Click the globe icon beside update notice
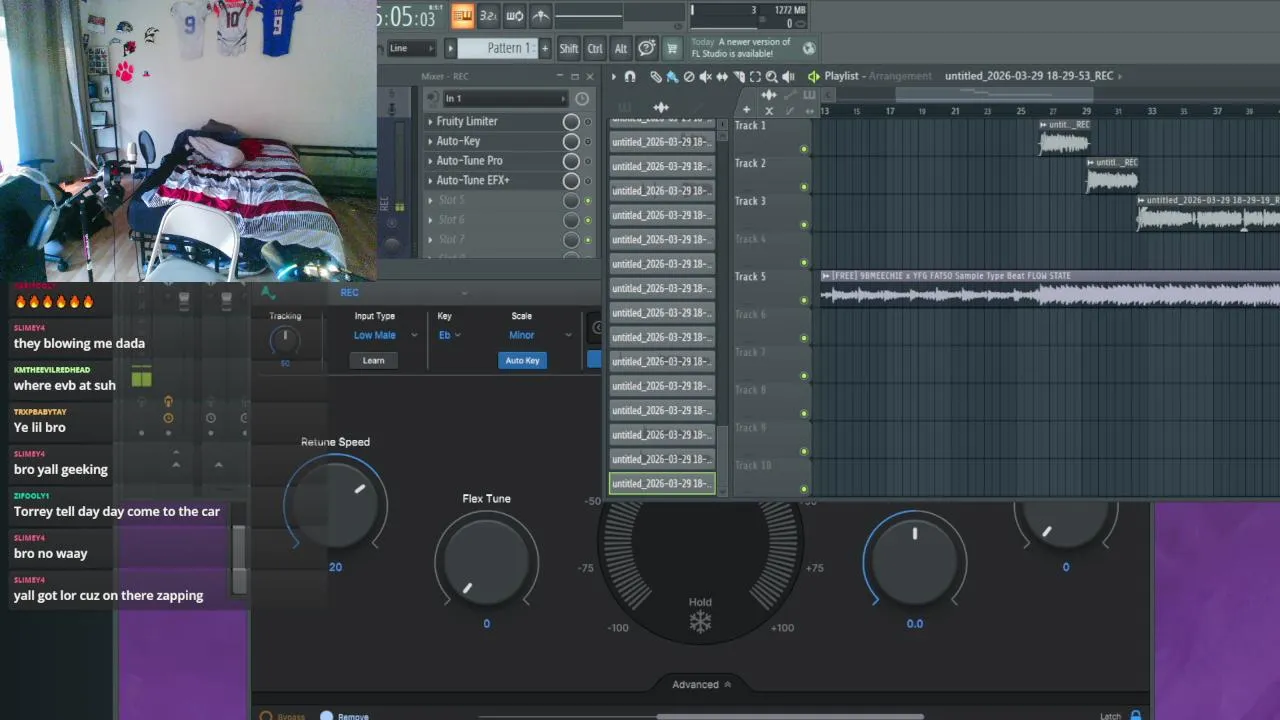Image resolution: width=1280 pixels, height=720 pixels. click(808, 48)
